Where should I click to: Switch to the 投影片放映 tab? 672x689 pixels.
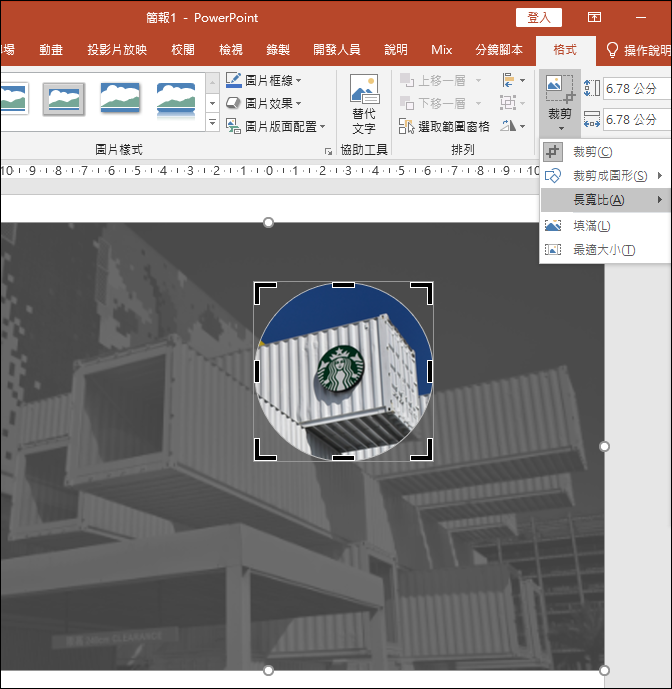tap(117, 50)
